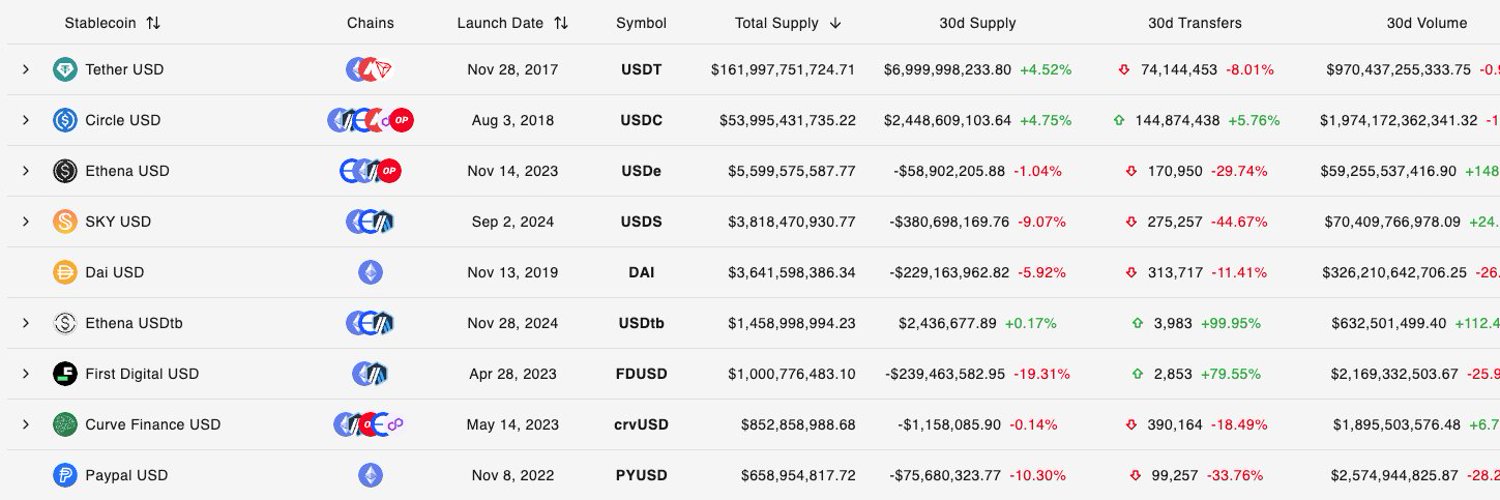Image resolution: width=1500 pixels, height=500 pixels.
Task: Click the Circle USD coin icon
Action: point(65,120)
